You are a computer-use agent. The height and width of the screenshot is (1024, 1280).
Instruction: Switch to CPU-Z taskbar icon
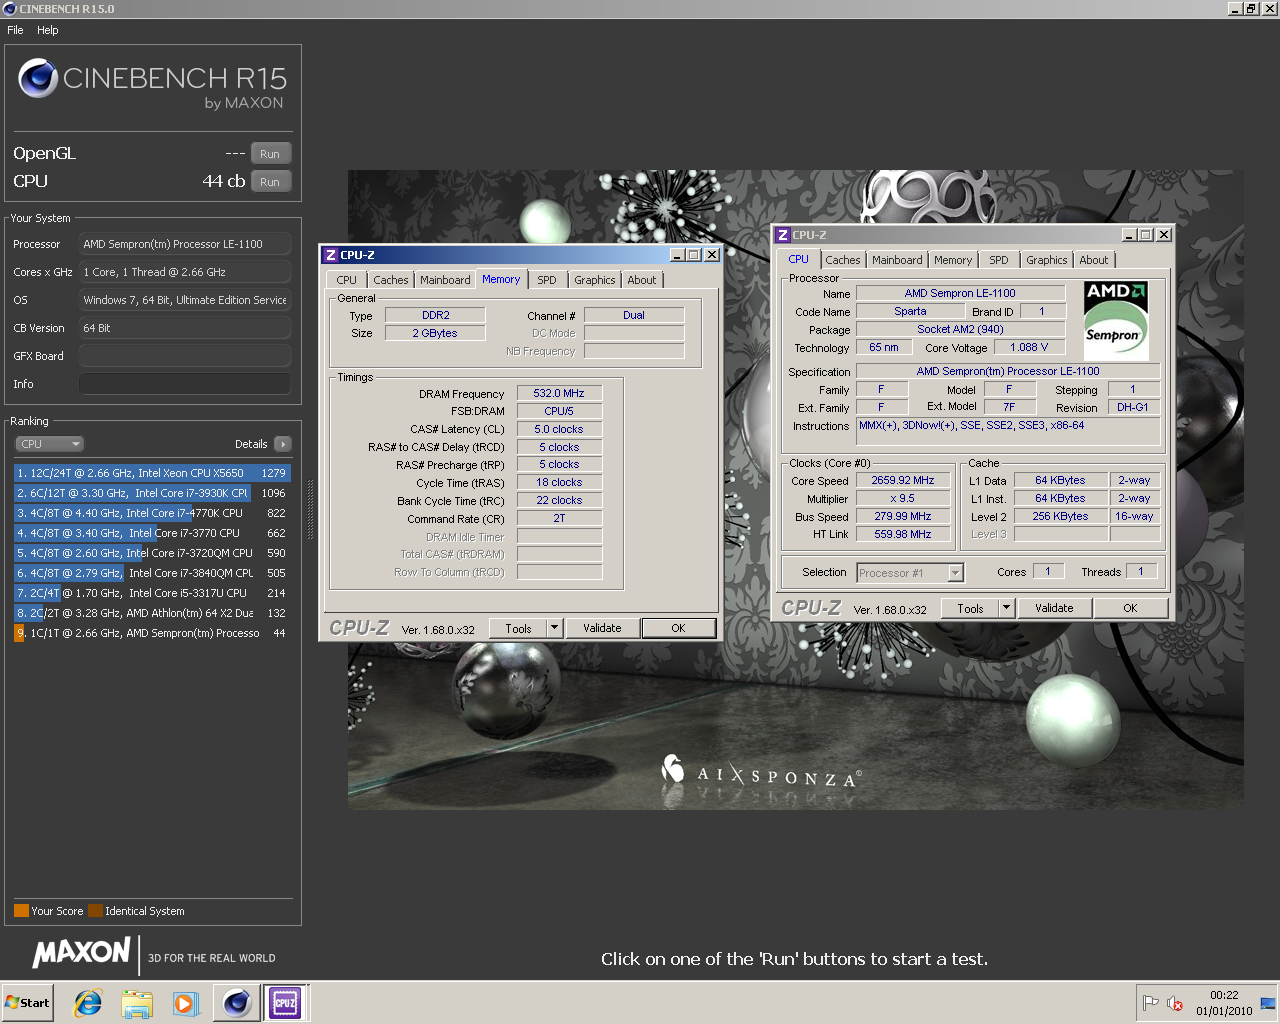pyautogui.click(x=285, y=1003)
